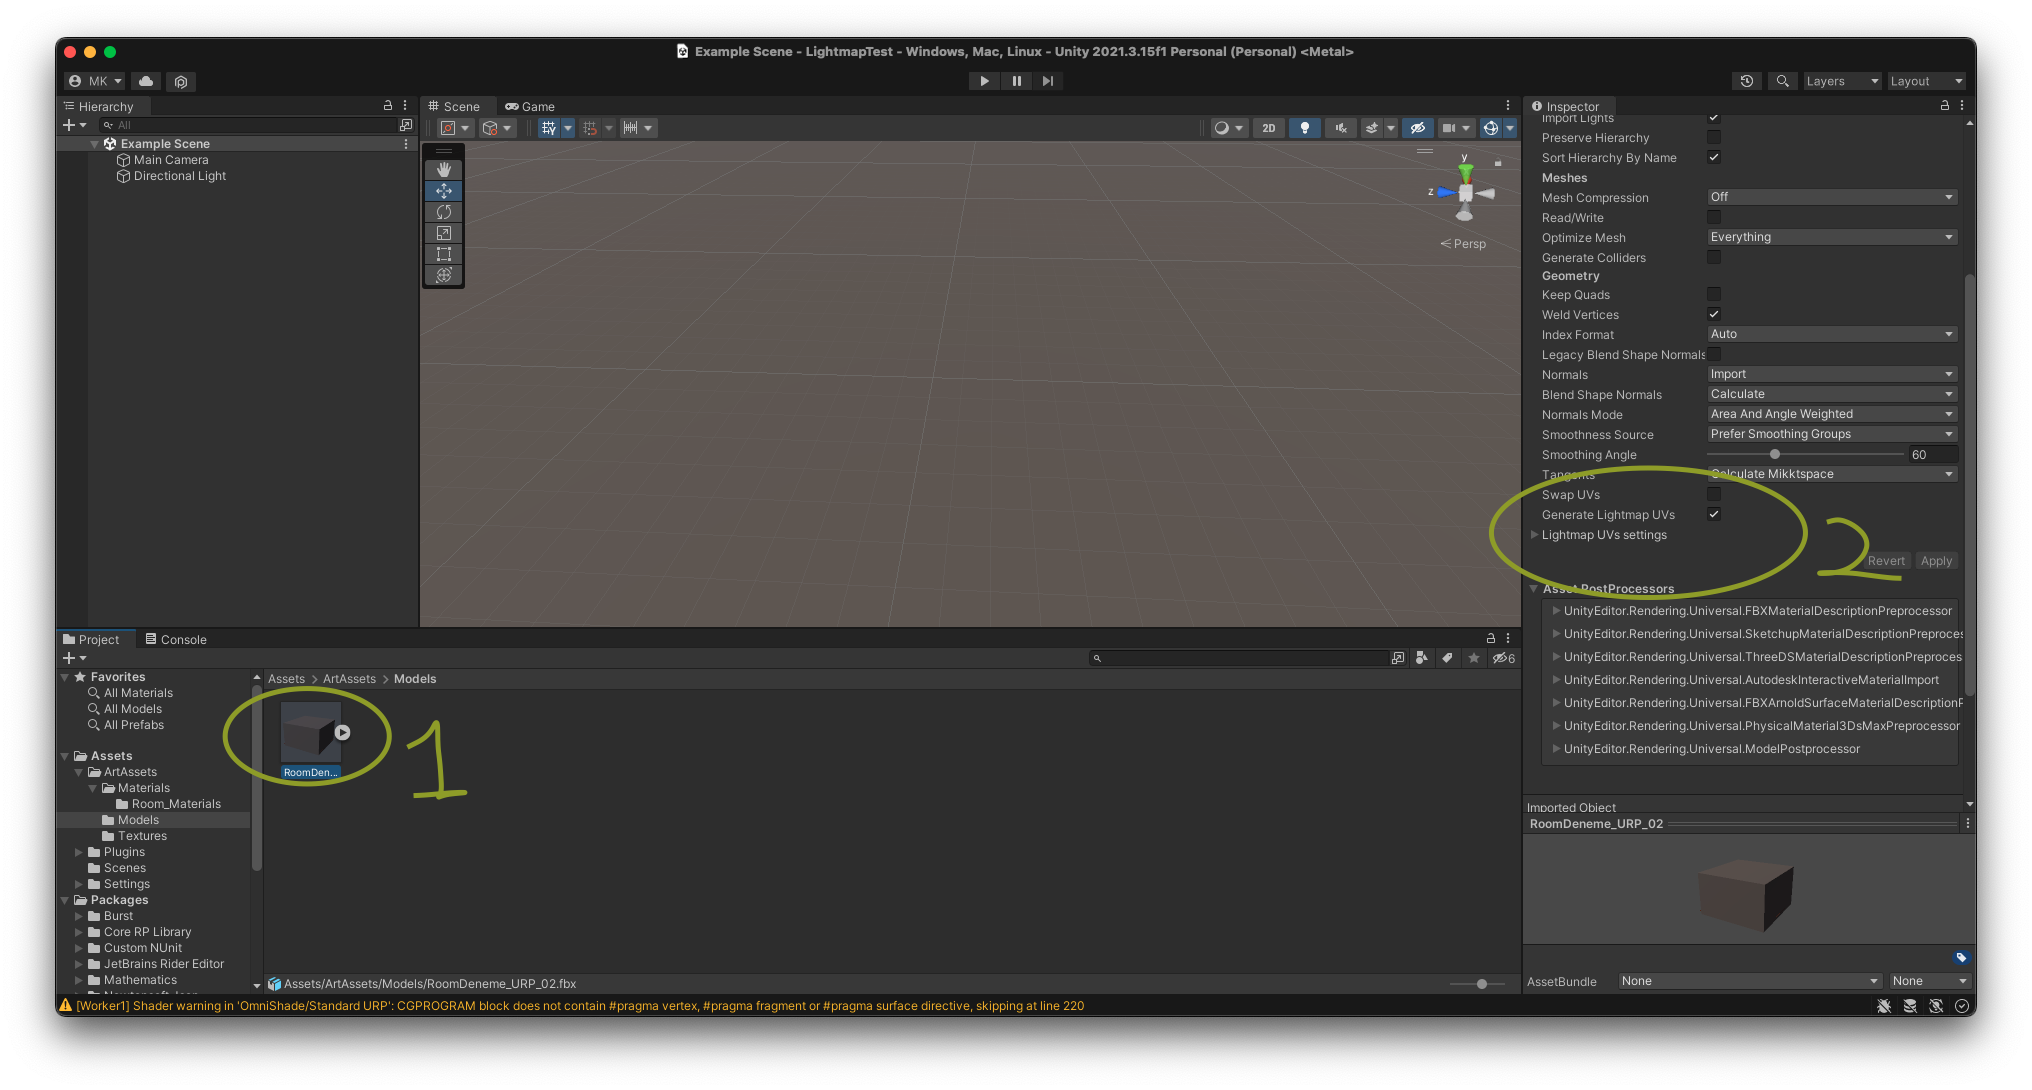Viewport: 2032px width, 1090px height.
Task: Open Mesh Compression dropdown
Action: 1828,196
